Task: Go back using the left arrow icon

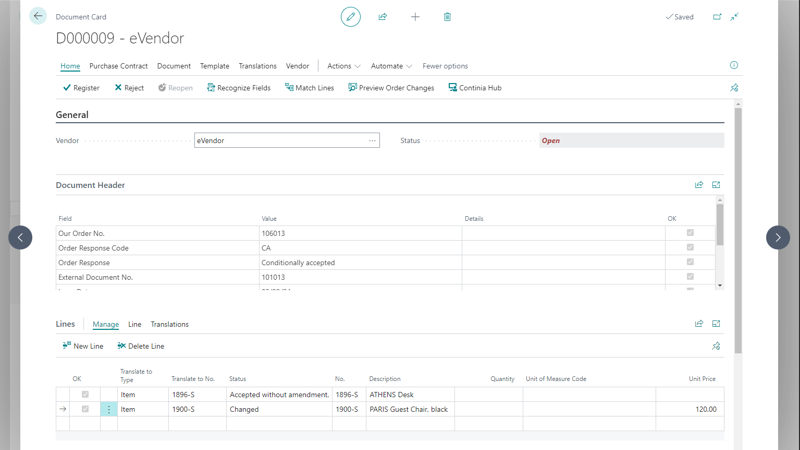Action: (x=38, y=16)
